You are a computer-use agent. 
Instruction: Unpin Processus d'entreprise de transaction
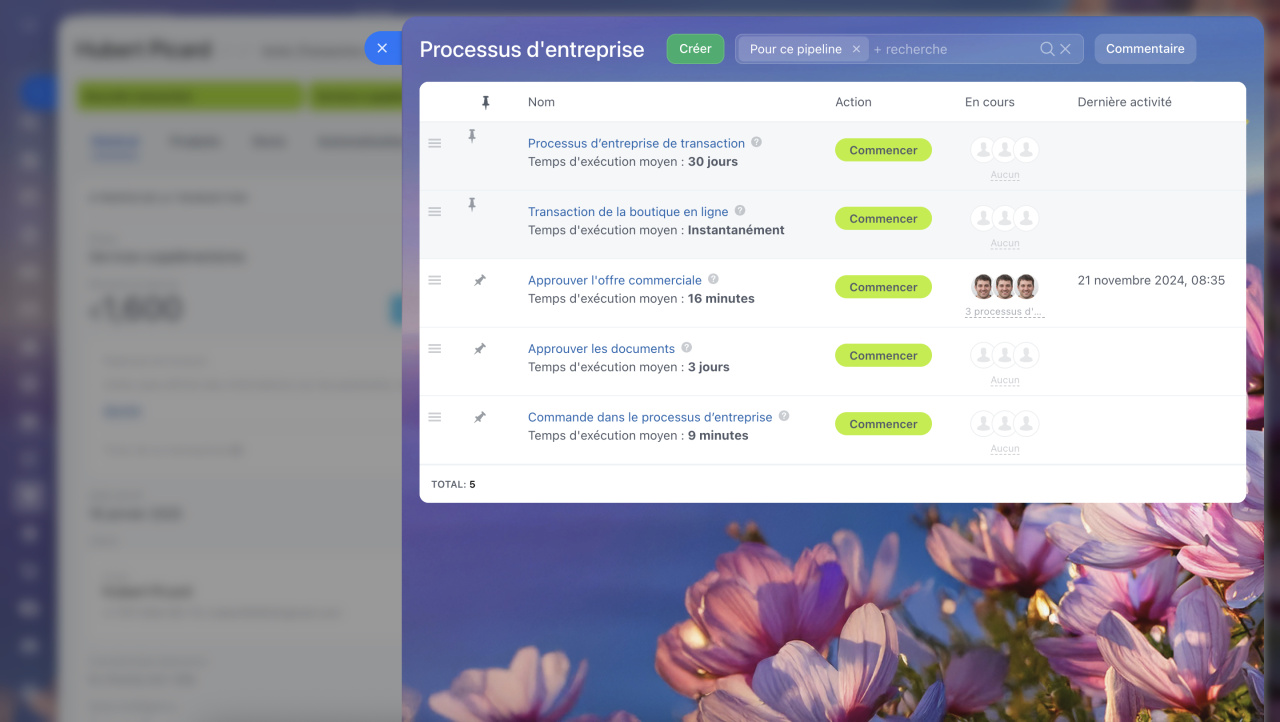click(472, 136)
